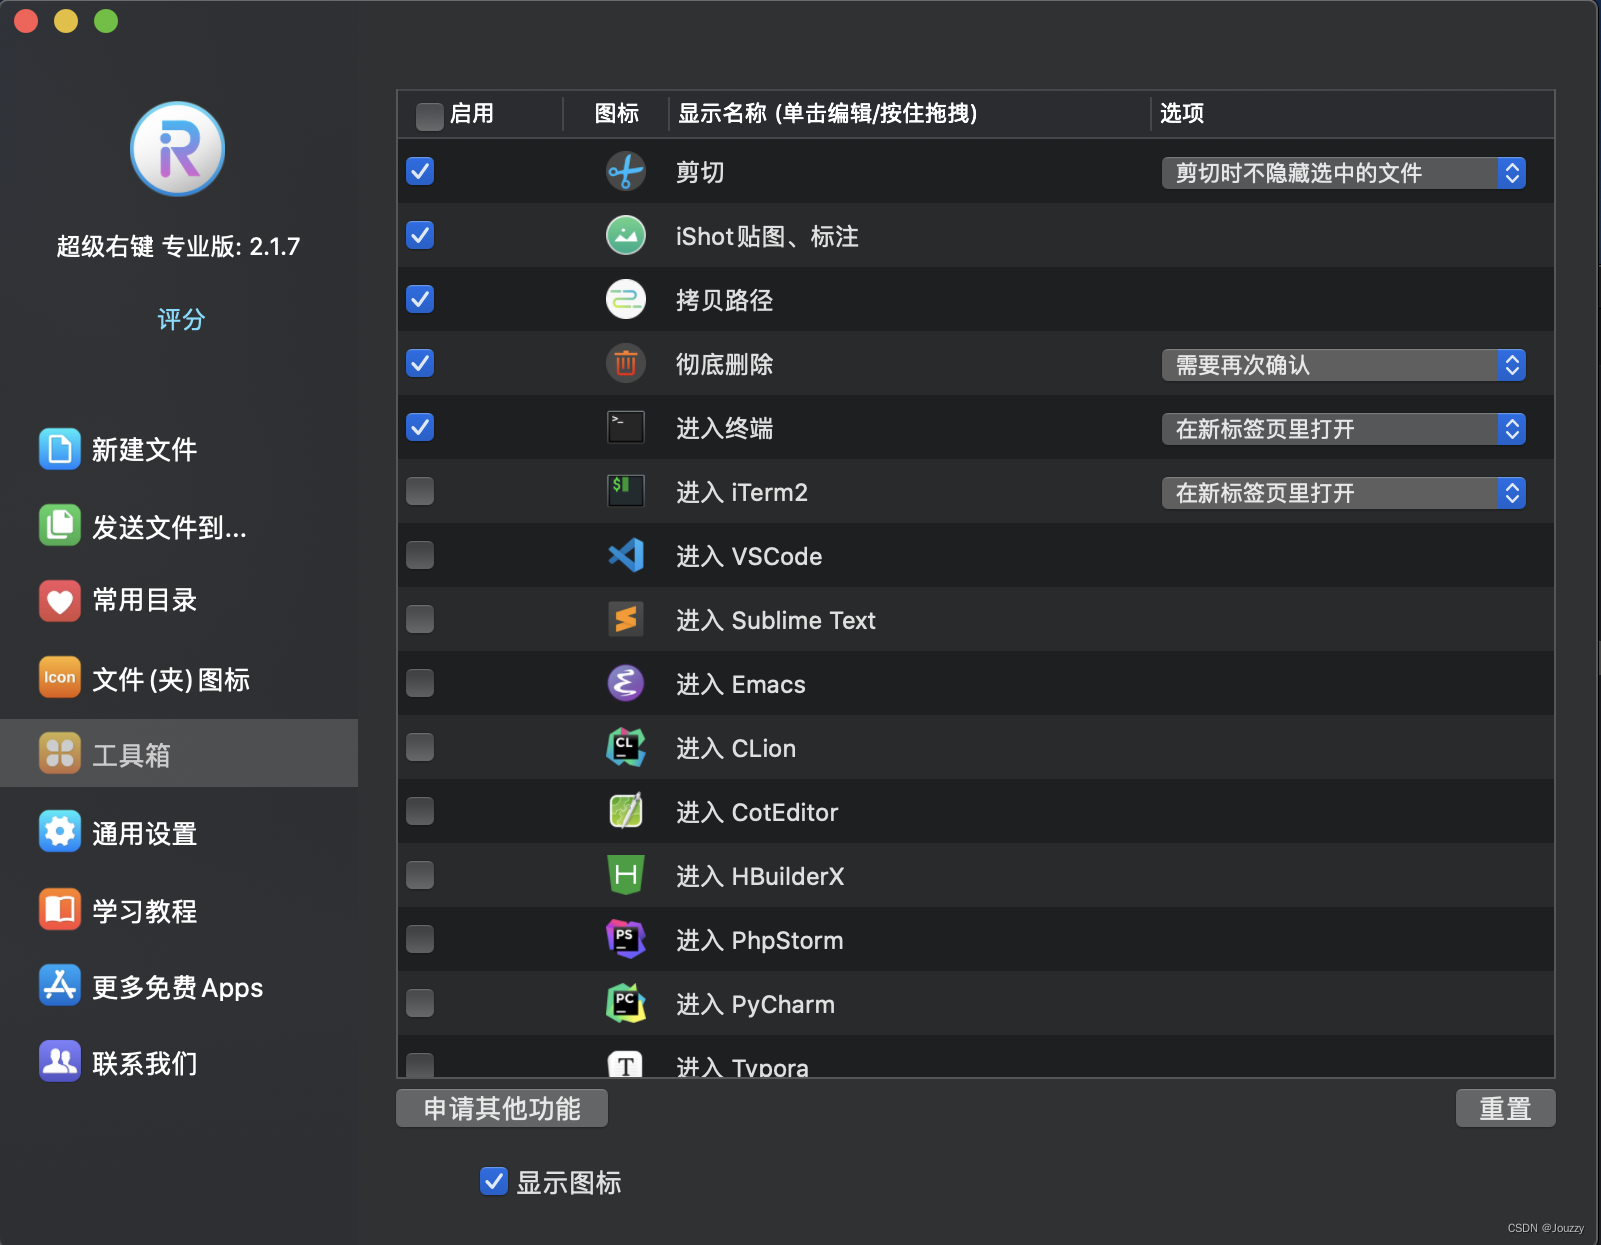Click the 选项 column header
This screenshot has height=1245, width=1601.
(1182, 113)
